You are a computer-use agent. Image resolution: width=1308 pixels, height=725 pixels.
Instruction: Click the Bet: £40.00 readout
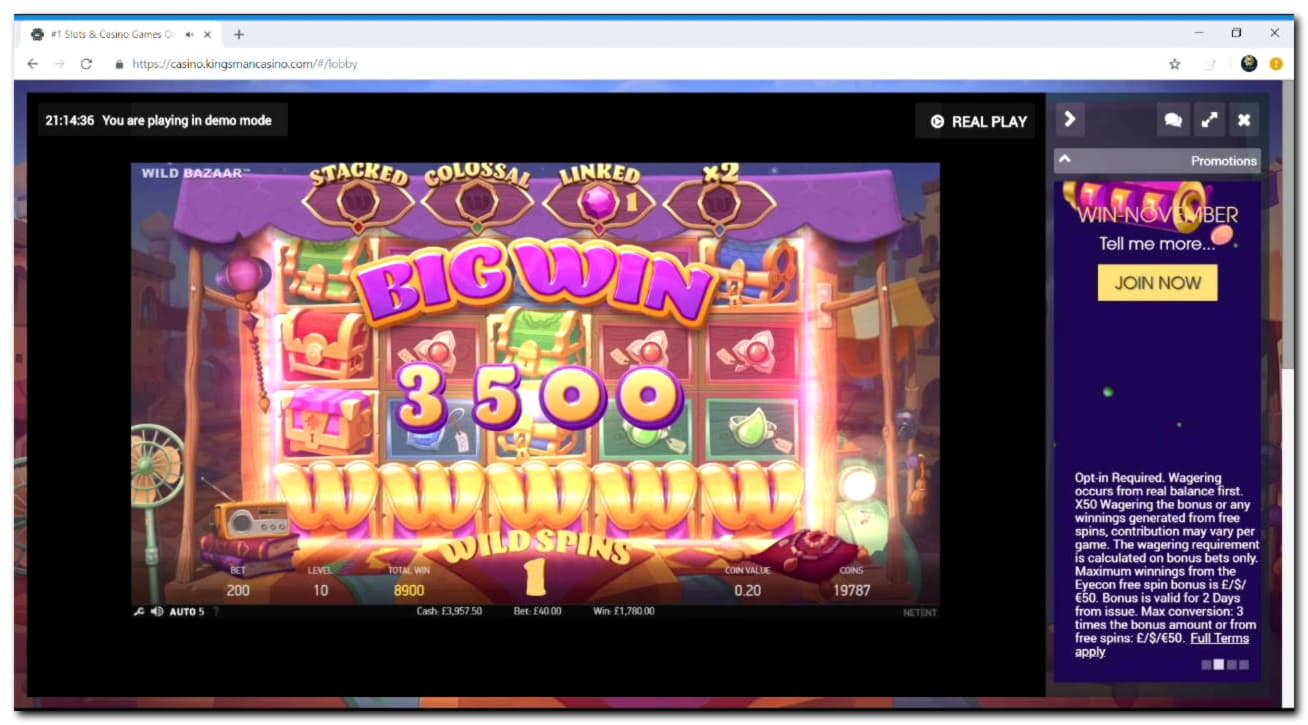pyautogui.click(x=536, y=611)
